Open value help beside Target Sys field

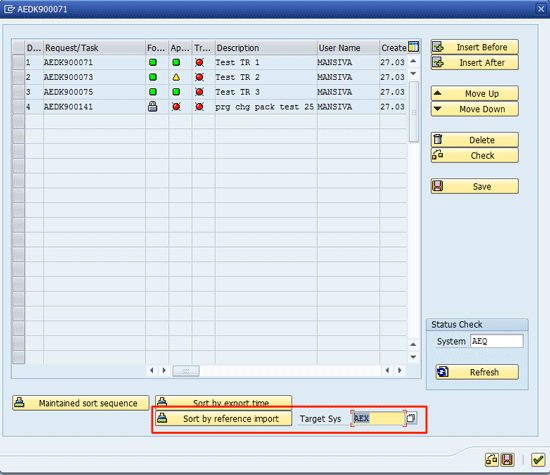tap(411, 418)
